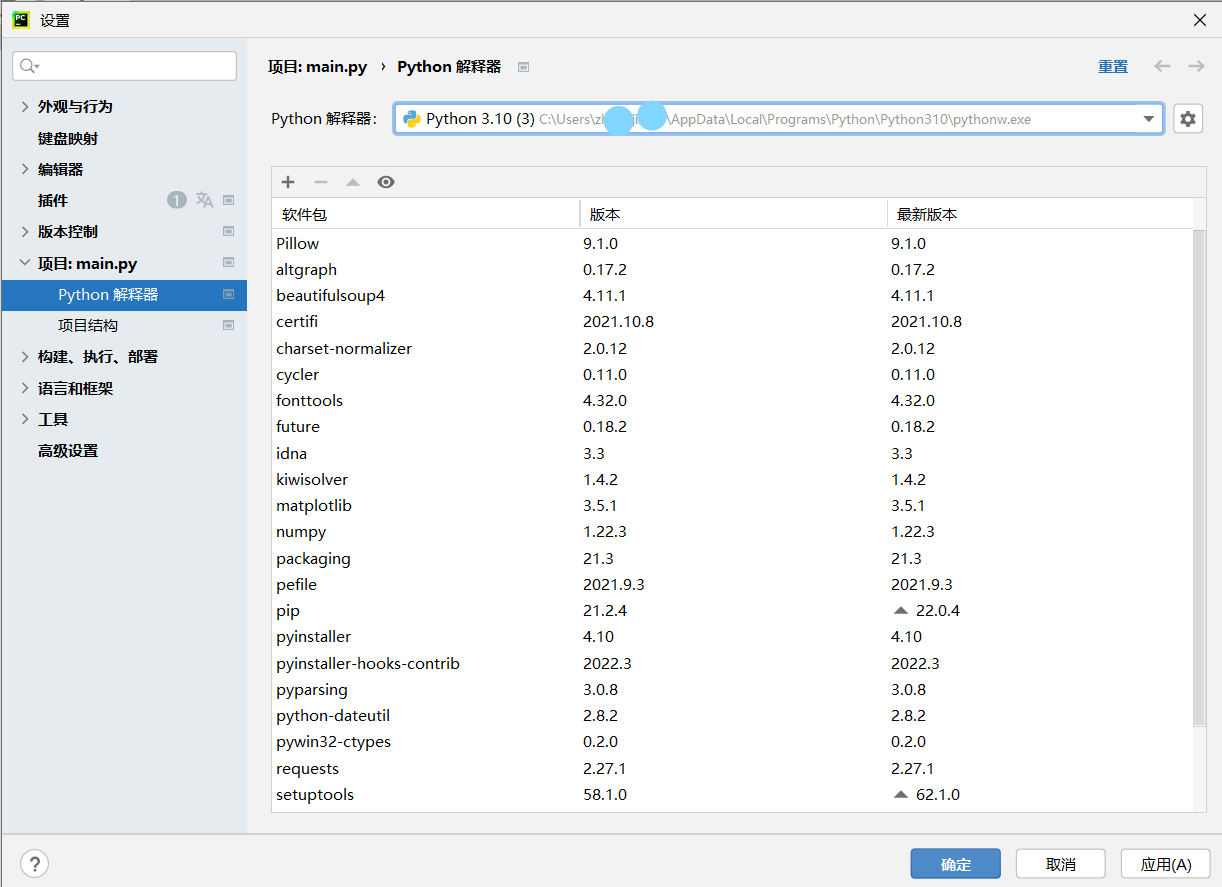Screen dimensions: 1222x887
Task: Select the pip package row
Action: [x=732, y=610]
